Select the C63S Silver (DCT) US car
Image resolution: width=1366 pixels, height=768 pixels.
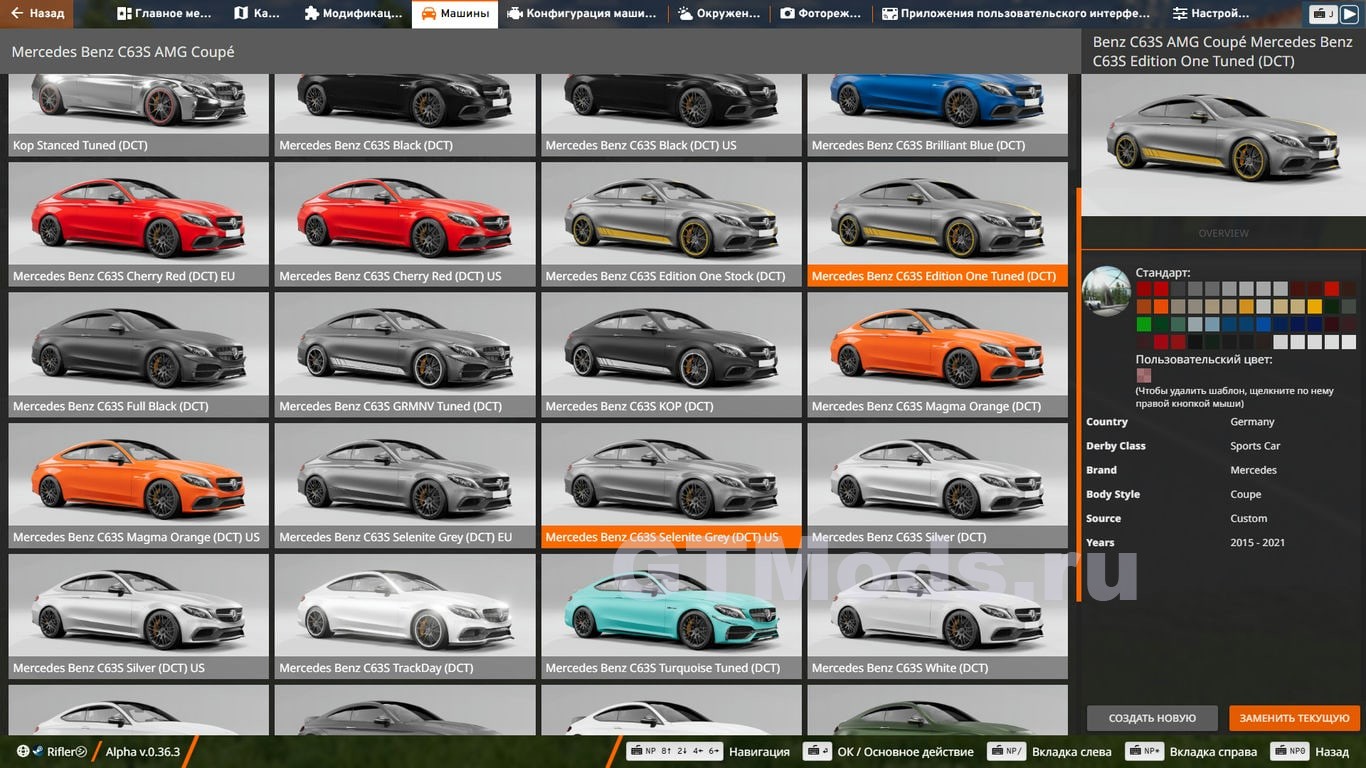pos(139,617)
